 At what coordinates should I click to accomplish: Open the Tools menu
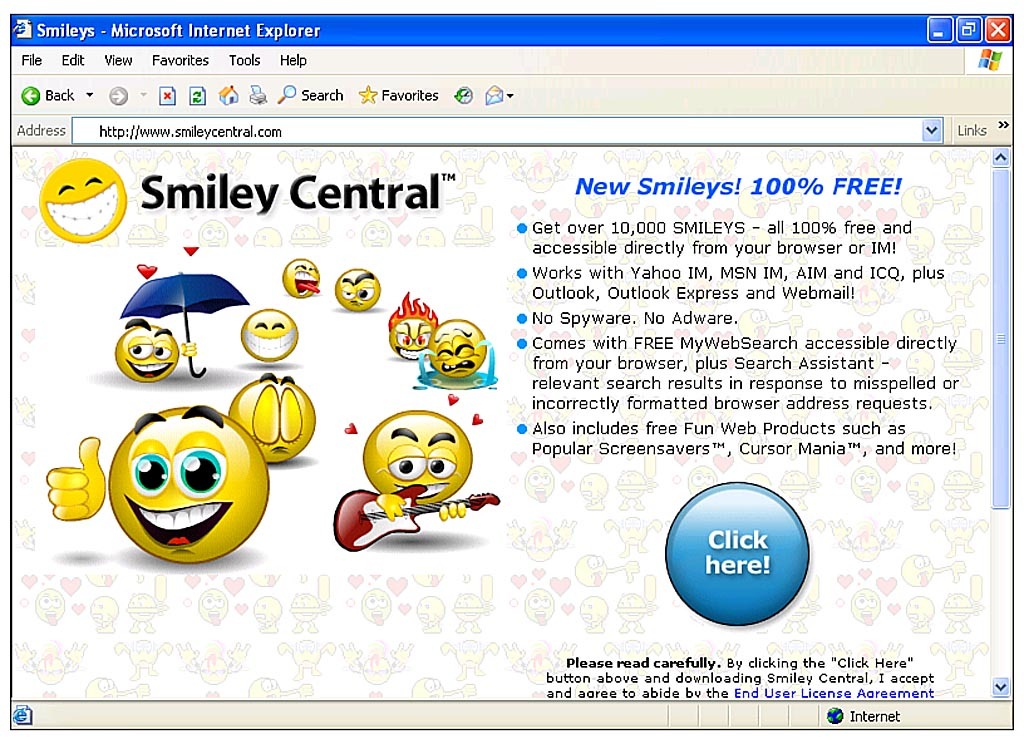[x=244, y=60]
